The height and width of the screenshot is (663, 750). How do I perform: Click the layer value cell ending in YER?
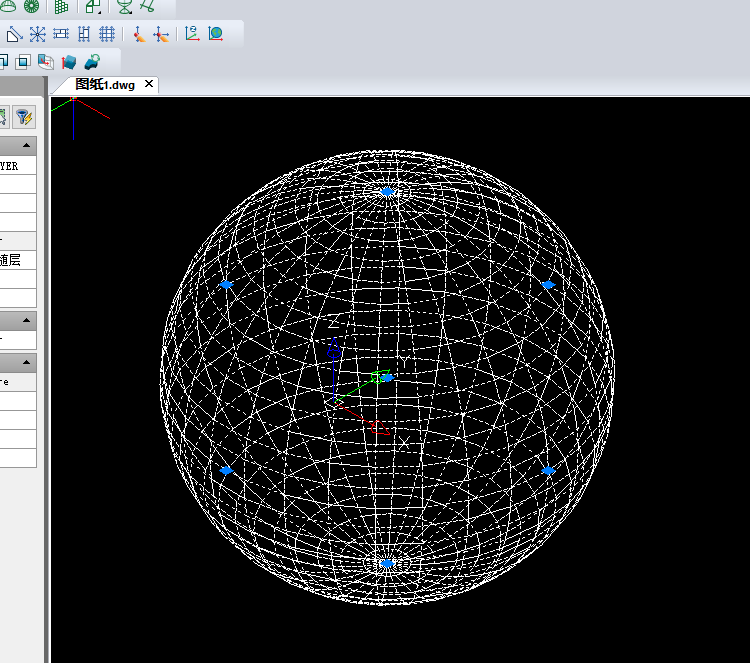coord(18,166)
